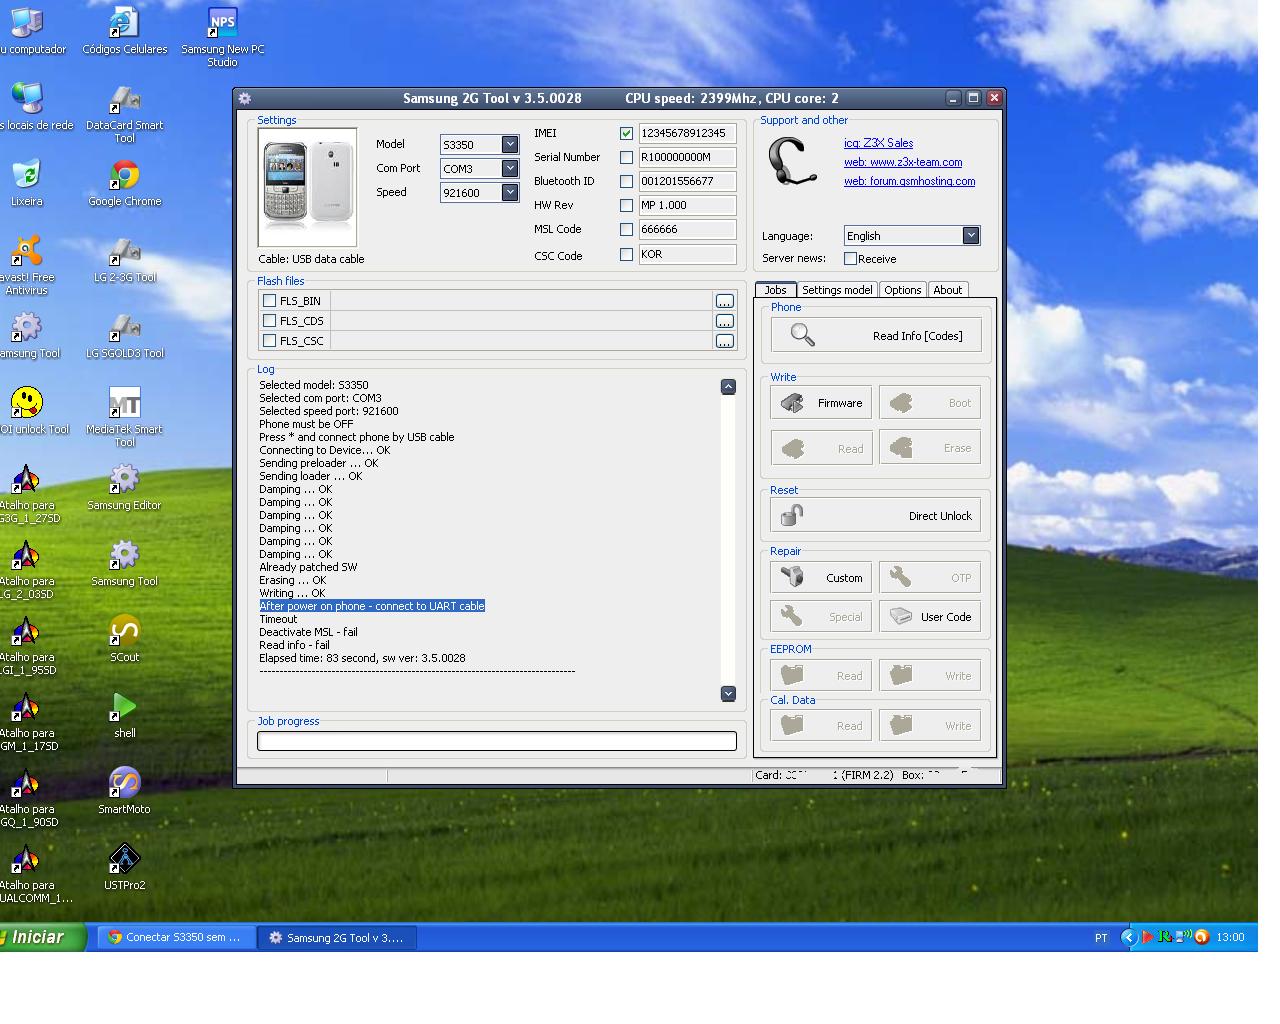1280x1024 pixels.
Task: Enable the HW Rev checkbox
Action: (x=626, y=205)
